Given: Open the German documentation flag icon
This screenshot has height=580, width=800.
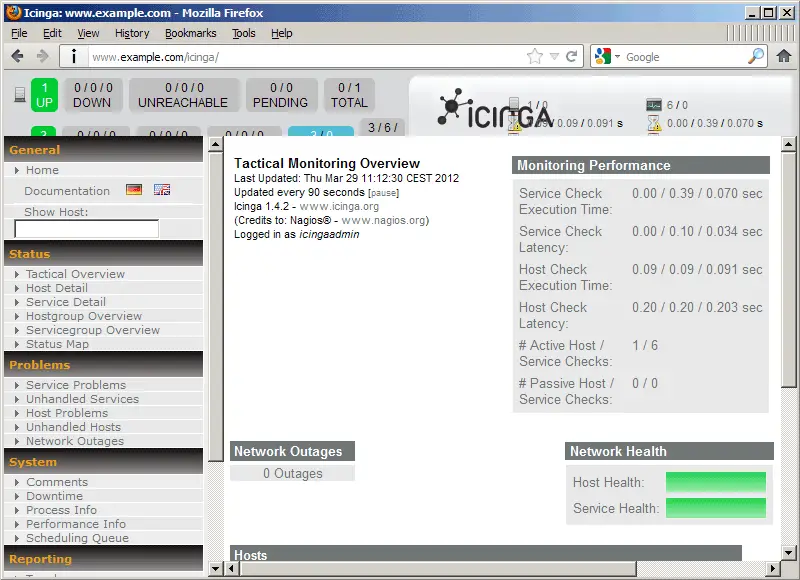Looking at the screenshot, I should (134, 190).
